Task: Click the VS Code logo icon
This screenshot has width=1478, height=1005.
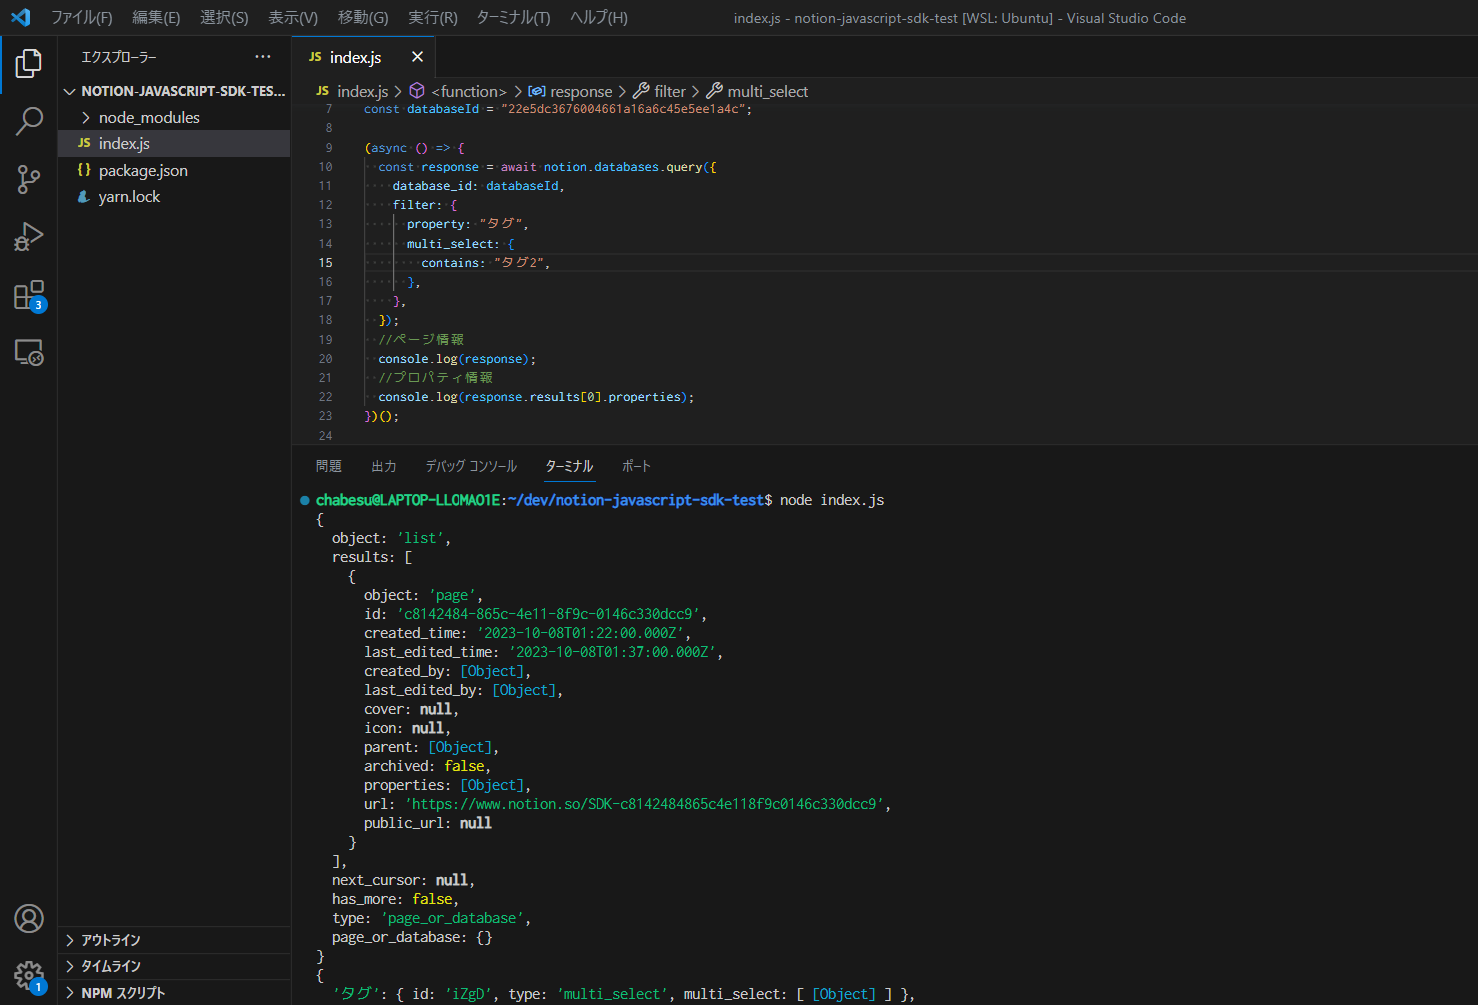Action: point(21,17)
